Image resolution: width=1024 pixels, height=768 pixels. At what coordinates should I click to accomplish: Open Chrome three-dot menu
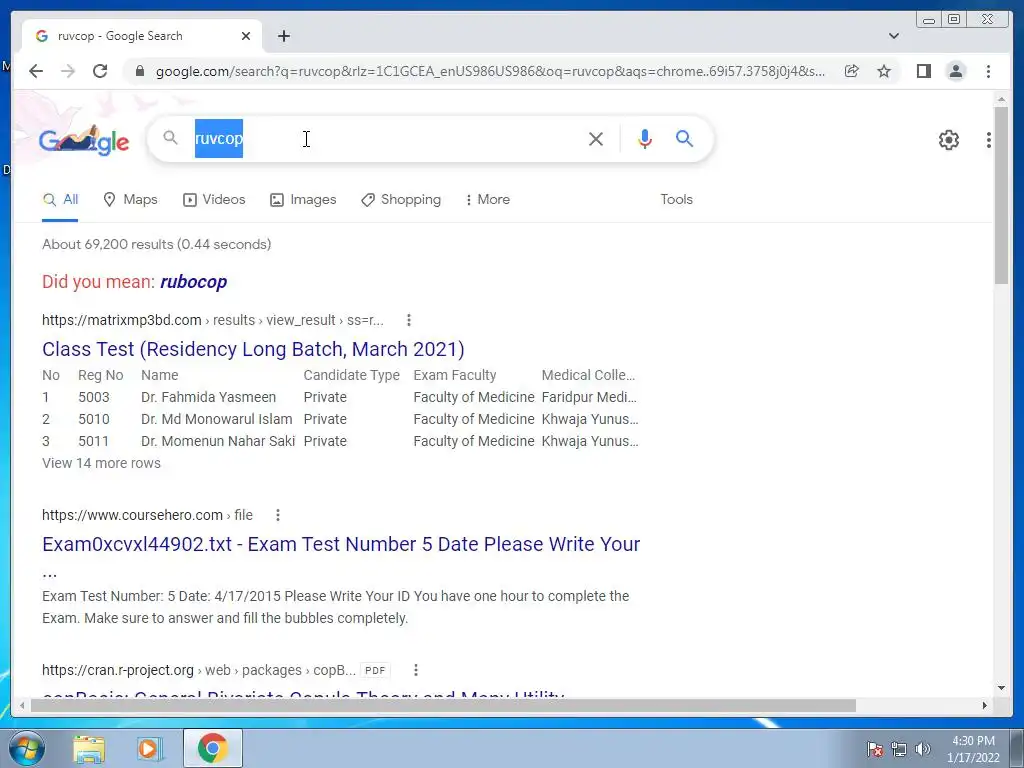click(x=989, y=71)
